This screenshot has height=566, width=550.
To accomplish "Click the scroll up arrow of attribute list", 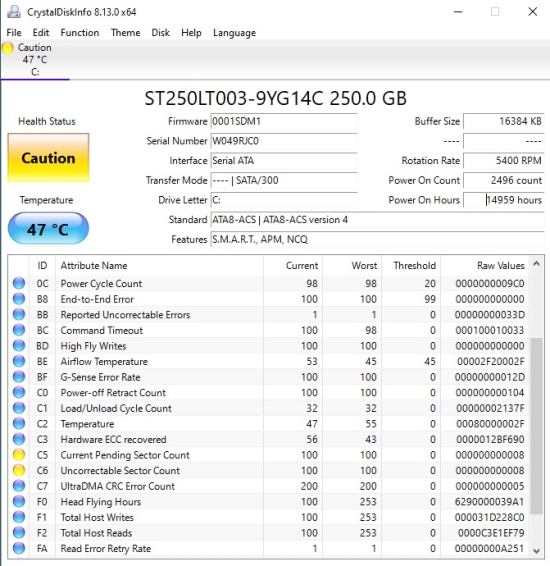I will coord(537,264).
